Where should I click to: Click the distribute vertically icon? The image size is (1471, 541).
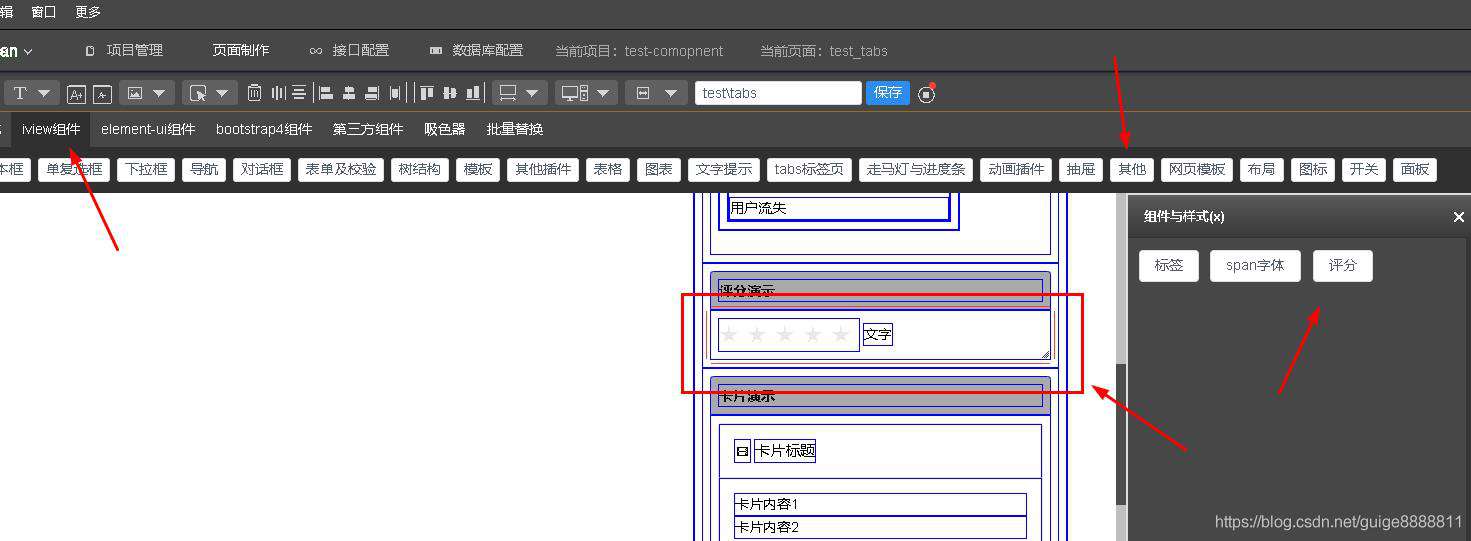(x=299, y=93)
